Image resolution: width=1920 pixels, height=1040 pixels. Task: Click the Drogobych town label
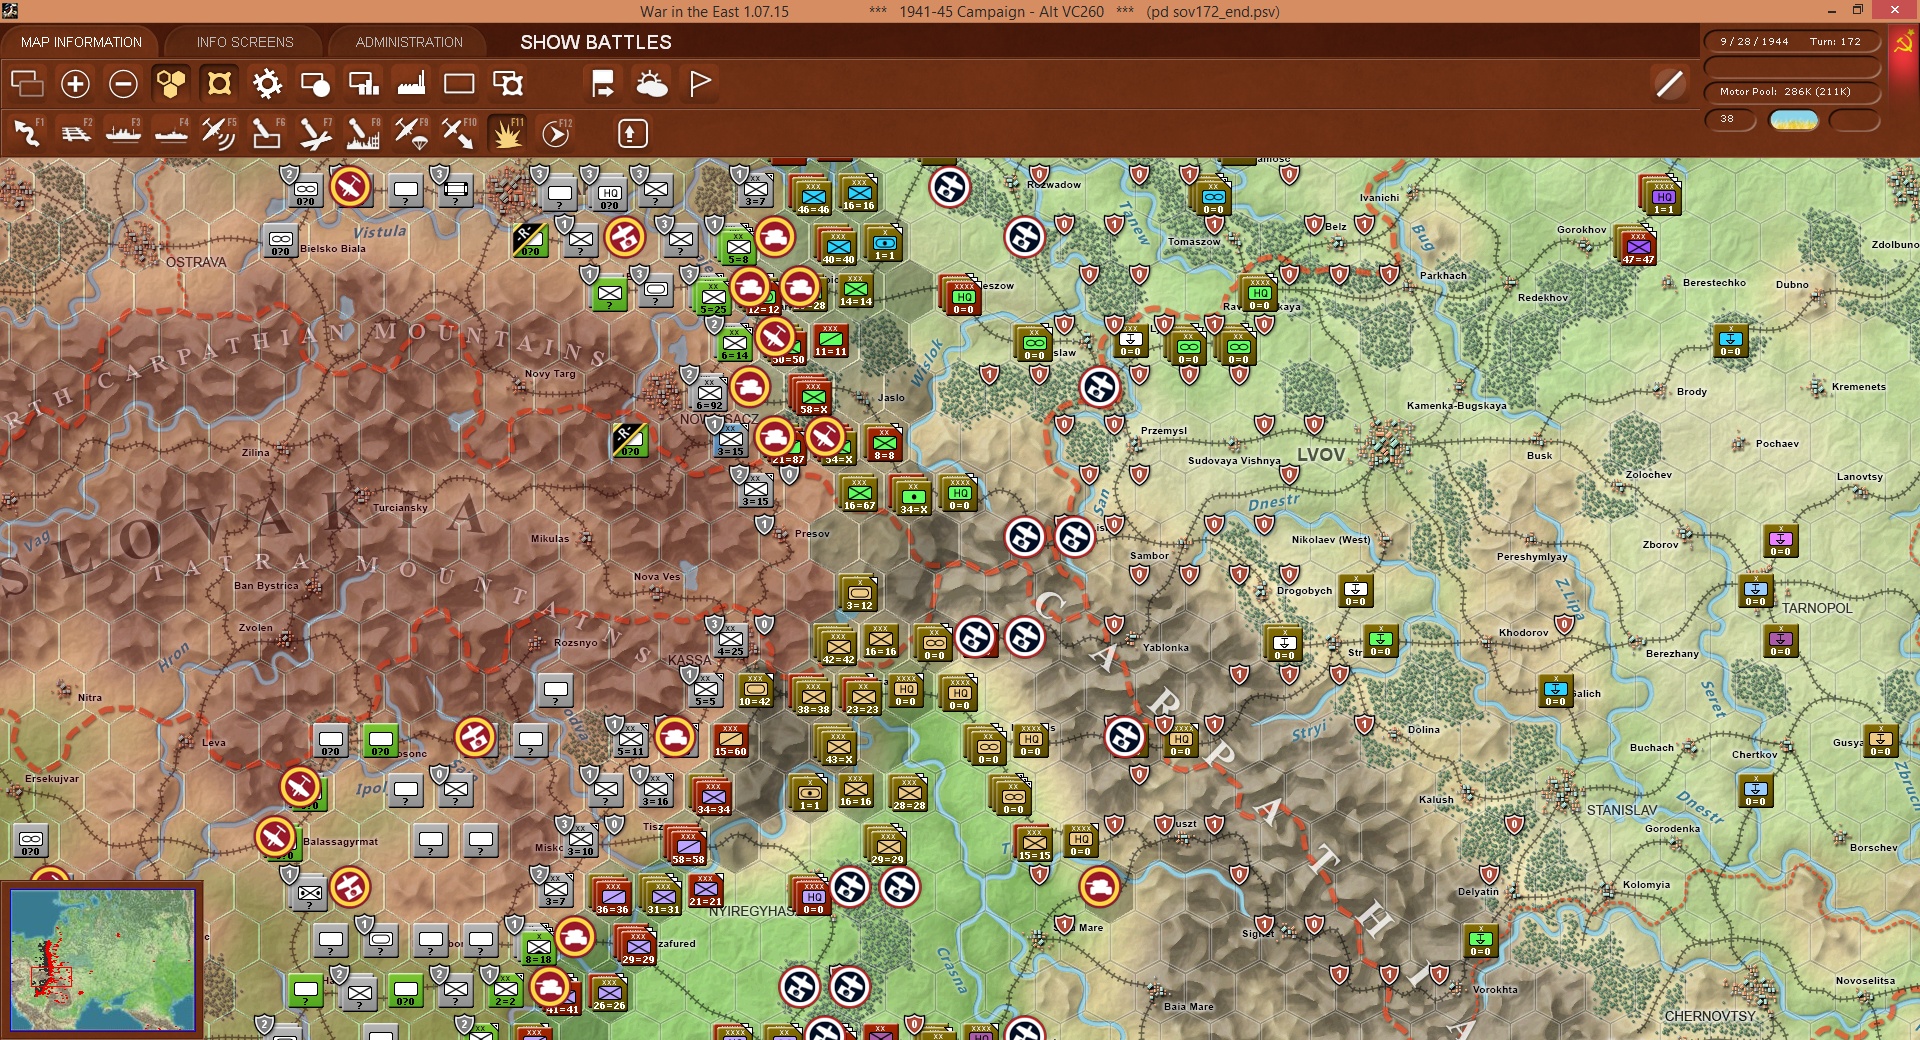click(1304, 591)
